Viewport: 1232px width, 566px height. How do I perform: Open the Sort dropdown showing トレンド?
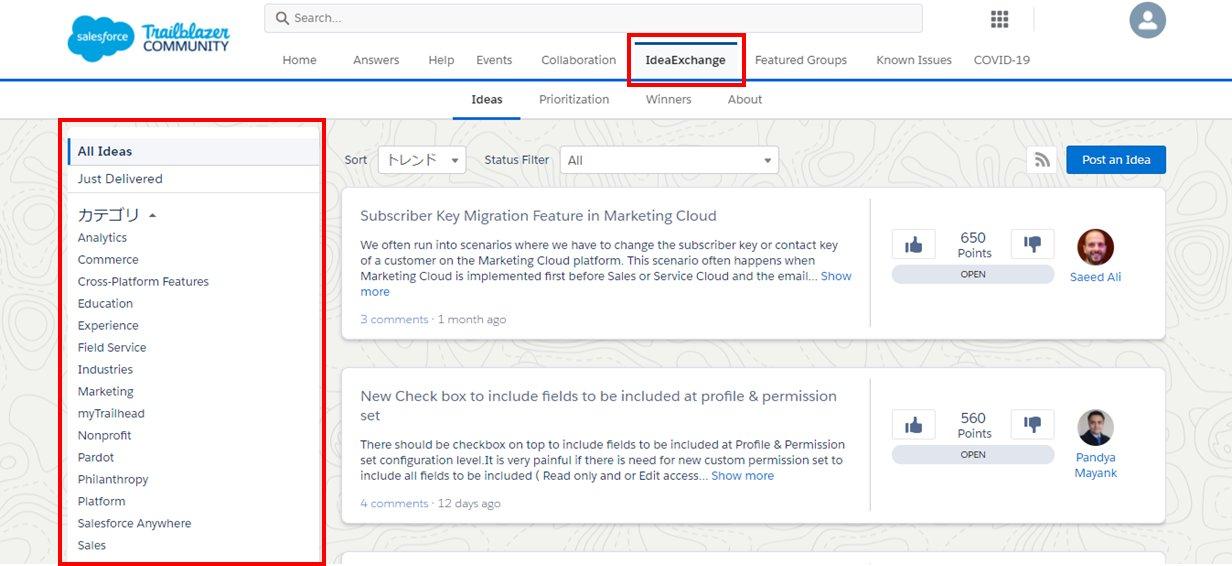[x=422, y=160]
